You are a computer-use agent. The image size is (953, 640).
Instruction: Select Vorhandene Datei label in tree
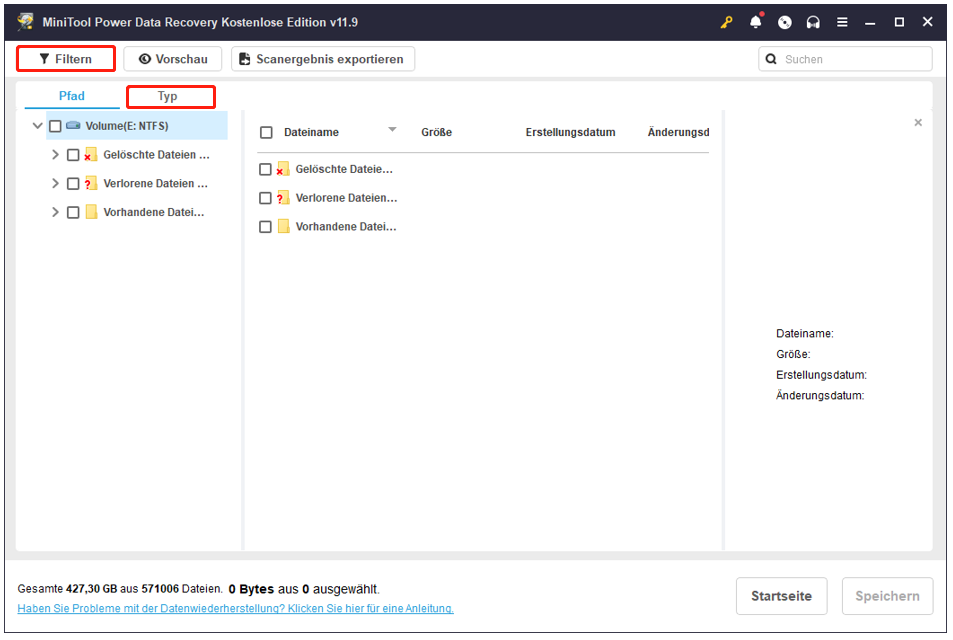[x=154, y=212]
